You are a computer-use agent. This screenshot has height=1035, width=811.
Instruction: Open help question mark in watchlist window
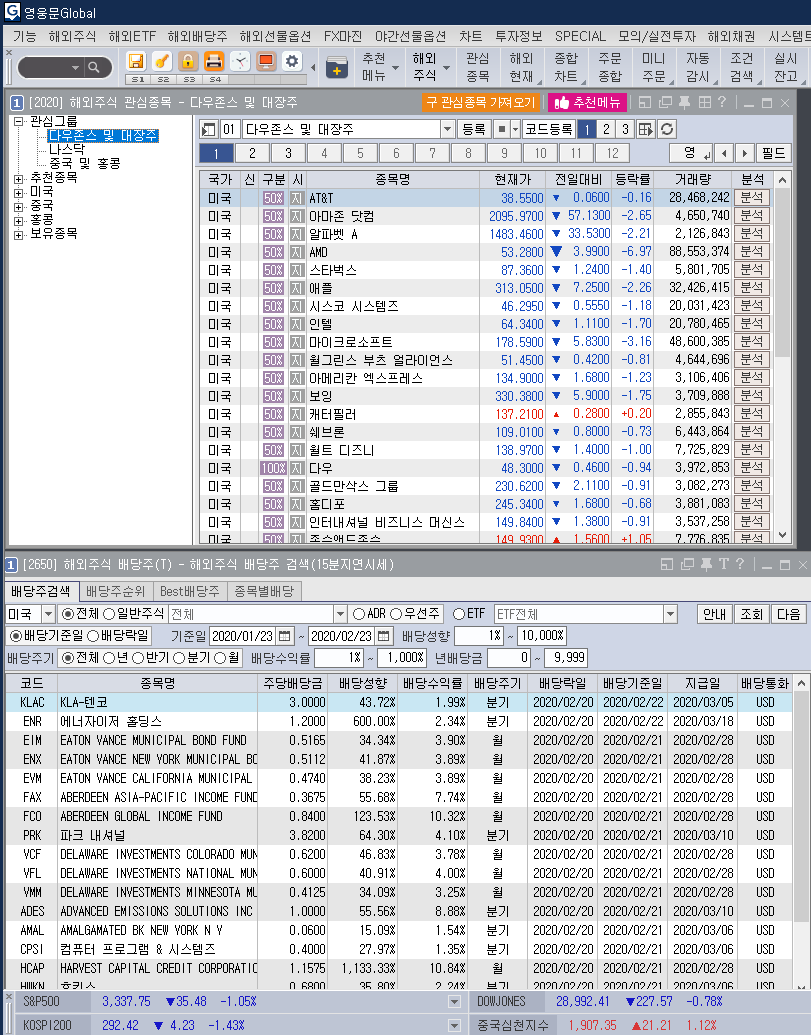tap(723, 103)
